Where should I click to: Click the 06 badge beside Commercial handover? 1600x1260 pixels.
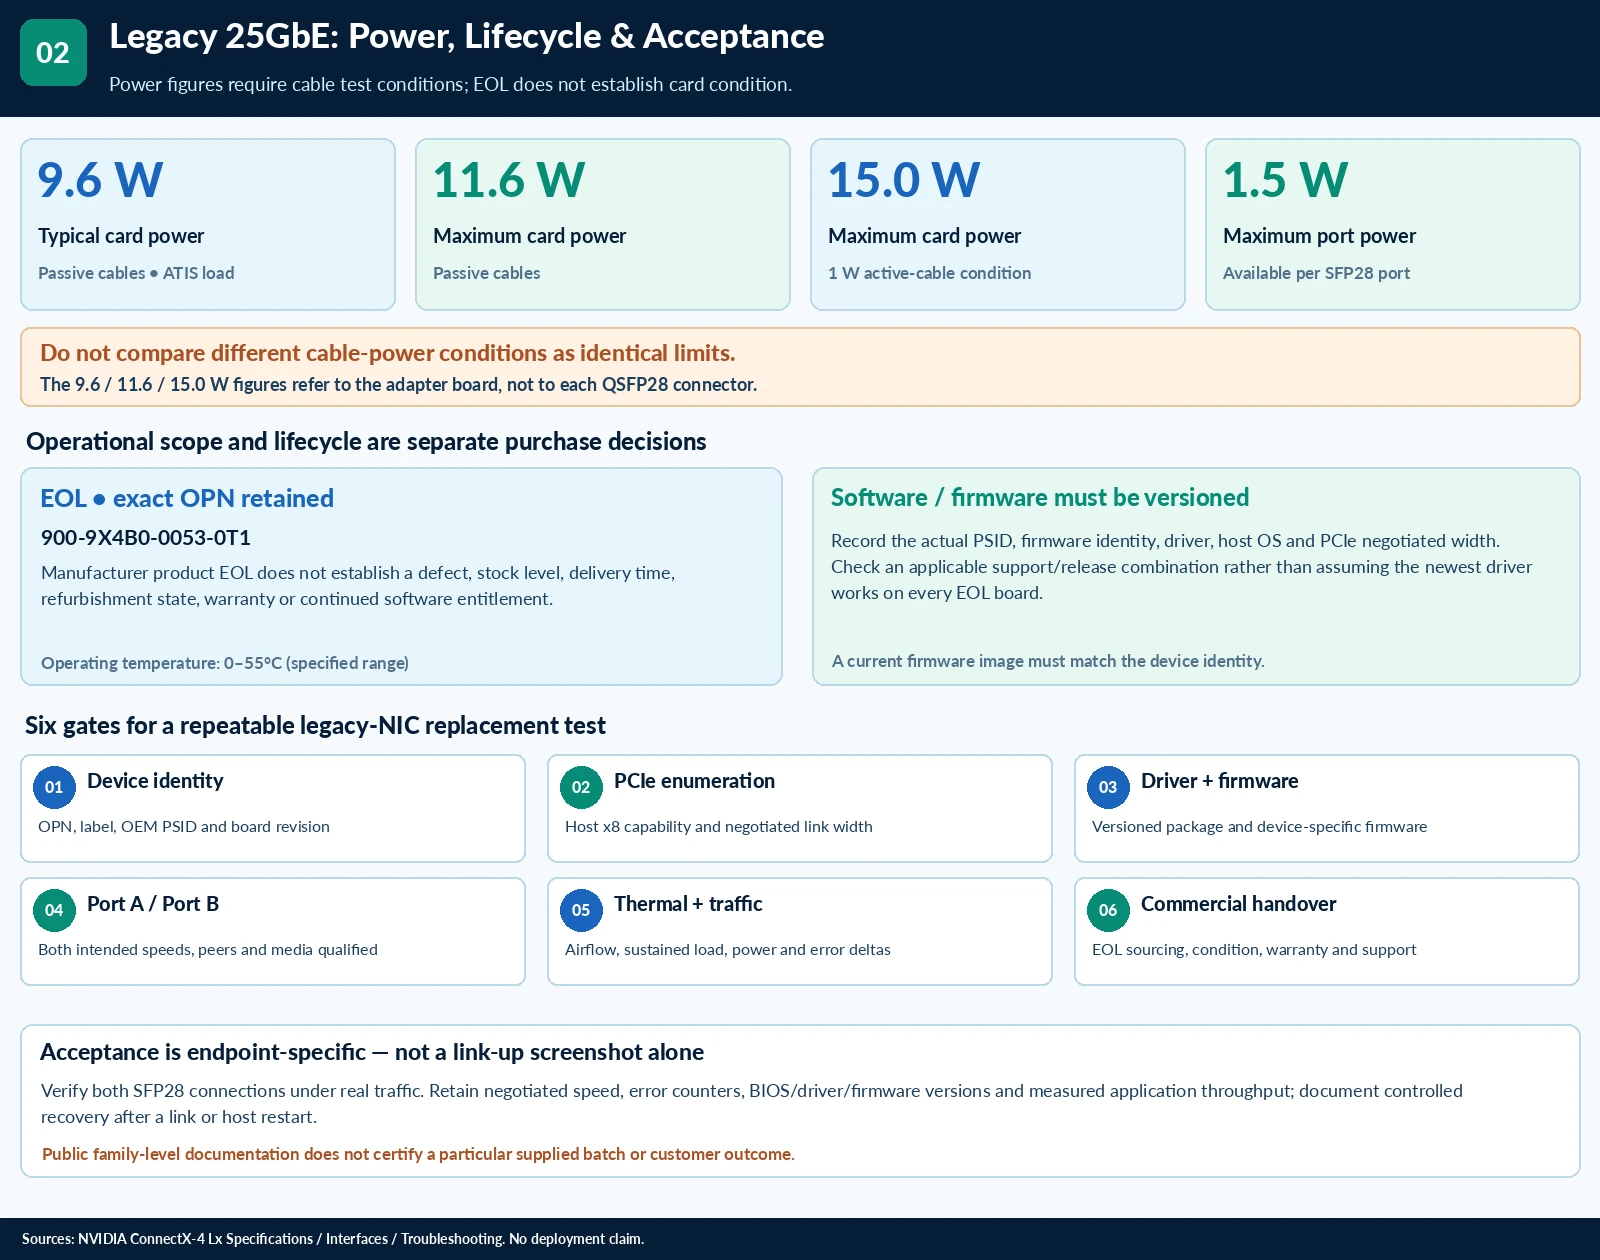pyautogui.click(x=1108, y=910)
